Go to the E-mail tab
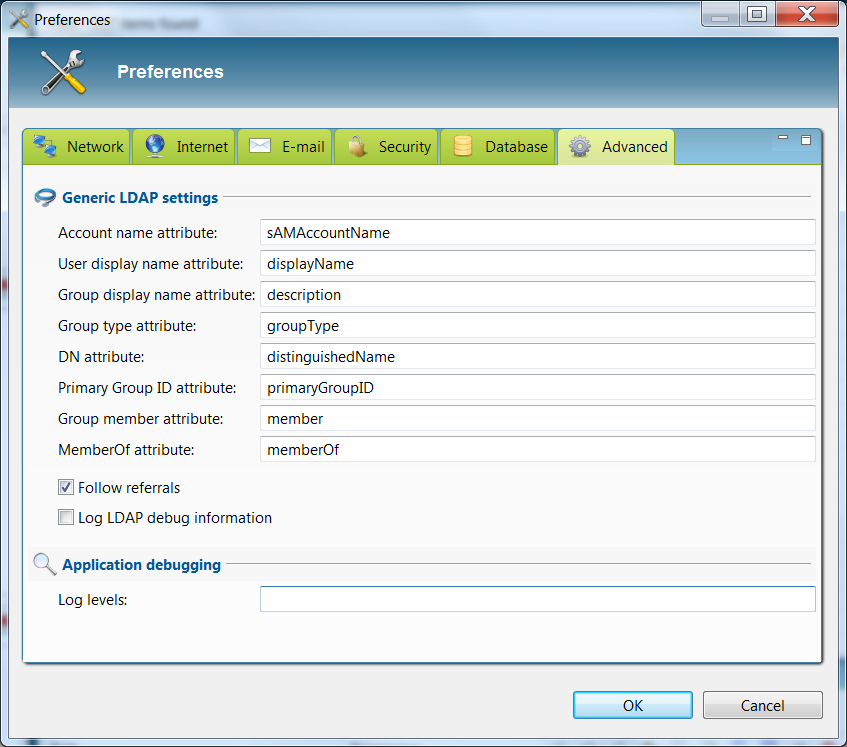The width and height of the screenshot is (847, 747). [x=285, y=146]
